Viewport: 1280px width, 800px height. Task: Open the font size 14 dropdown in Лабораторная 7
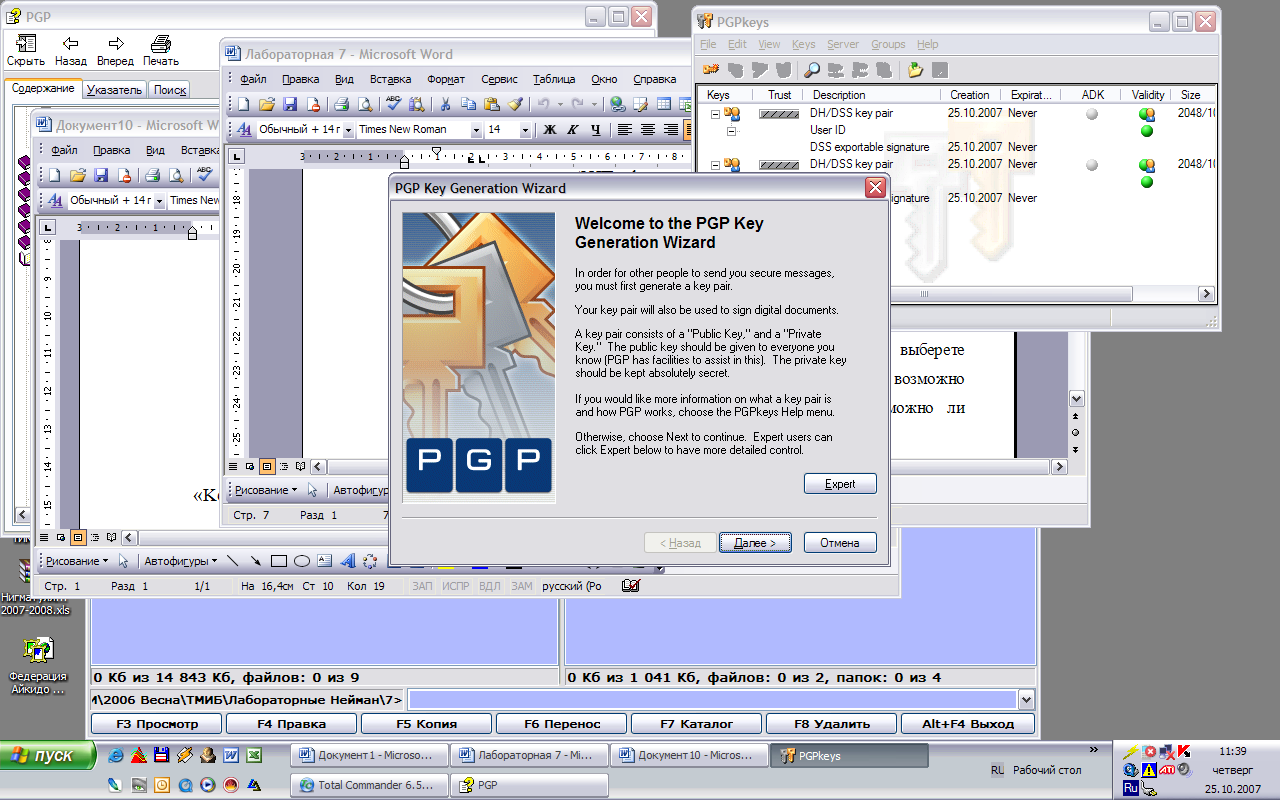(x=525, y=130)
